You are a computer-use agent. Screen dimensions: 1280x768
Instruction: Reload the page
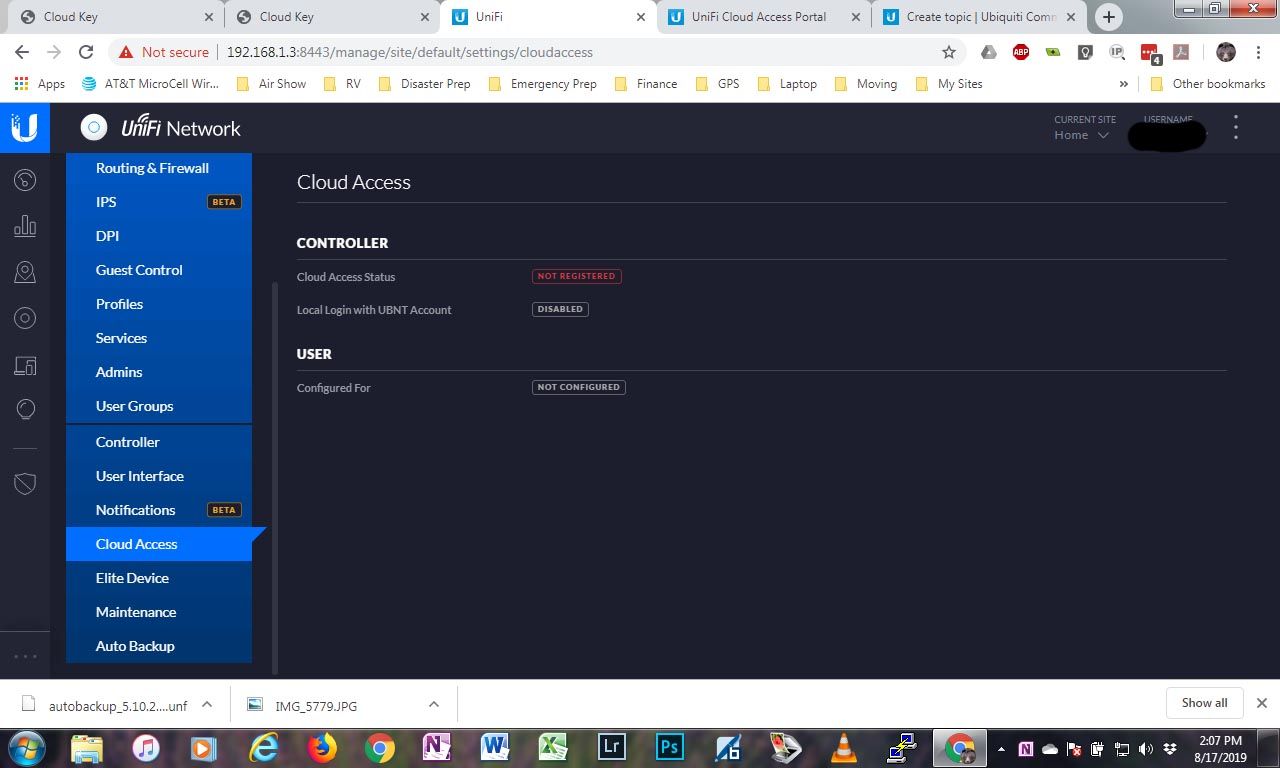coord(86,52)
